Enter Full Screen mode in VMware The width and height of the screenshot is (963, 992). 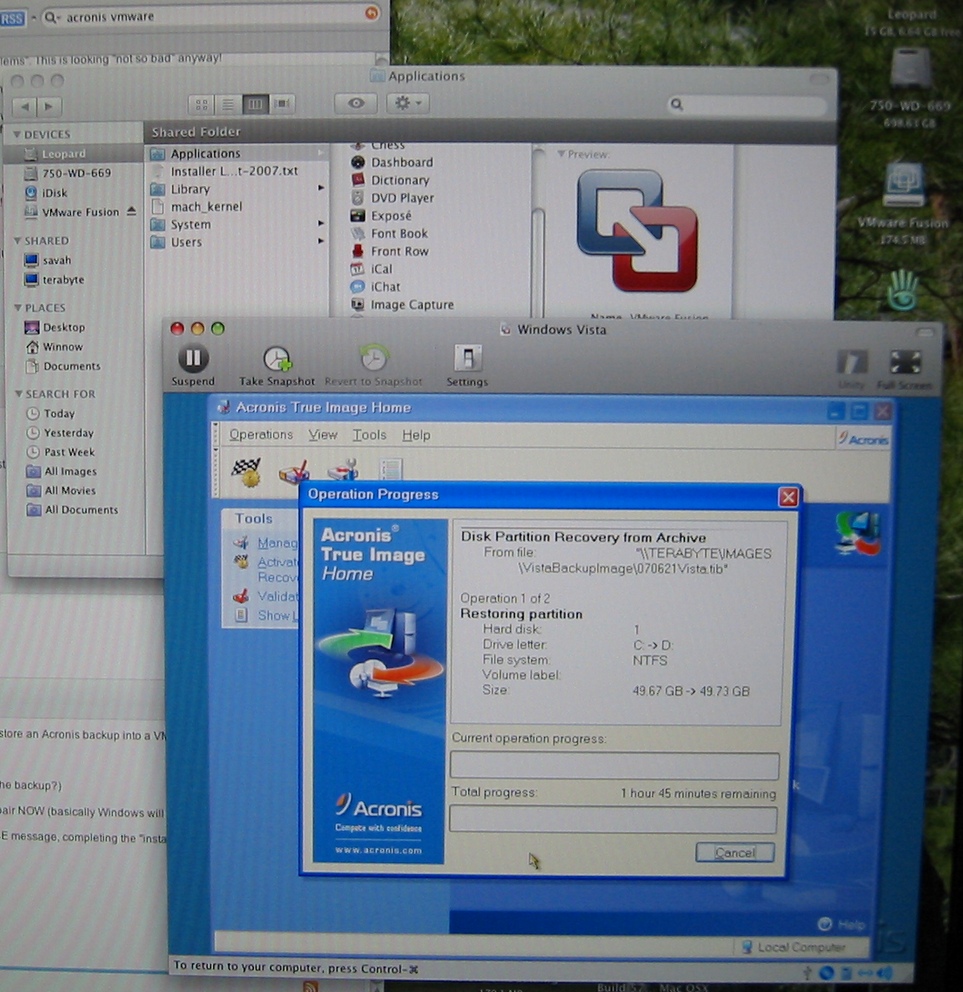tap(905, 369)
